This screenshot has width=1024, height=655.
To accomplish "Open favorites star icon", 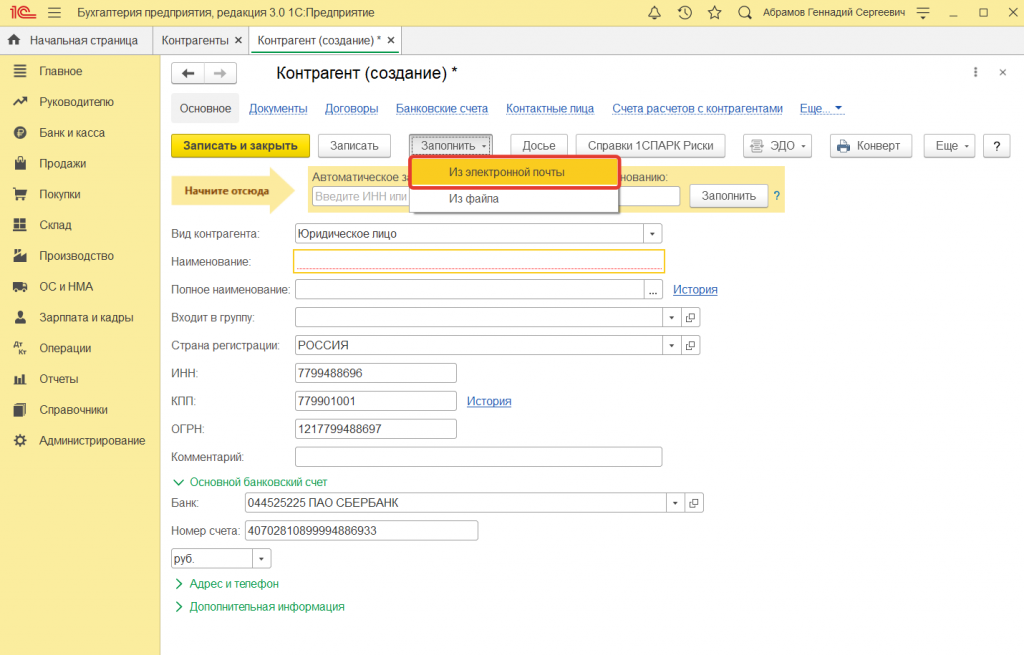I will pos(714,13).
